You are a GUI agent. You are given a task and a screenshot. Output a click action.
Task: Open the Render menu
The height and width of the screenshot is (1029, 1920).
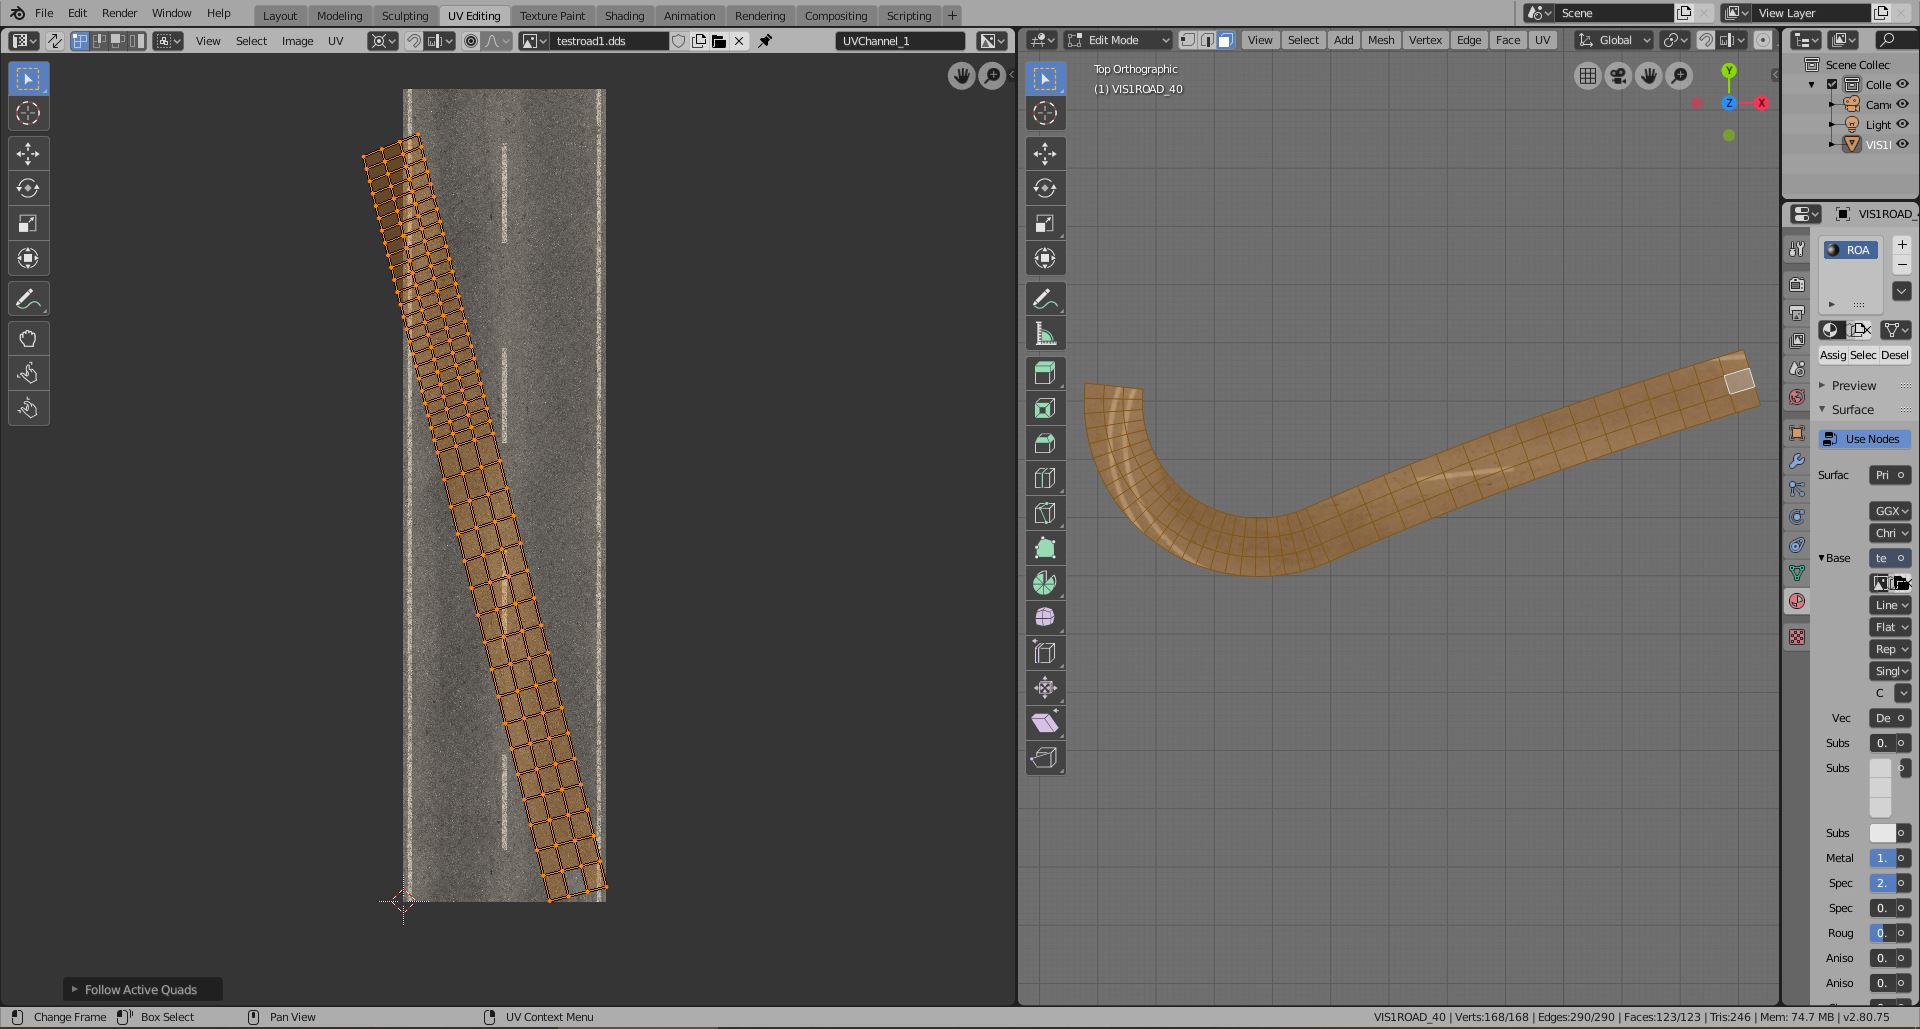(x=119, y=13)
